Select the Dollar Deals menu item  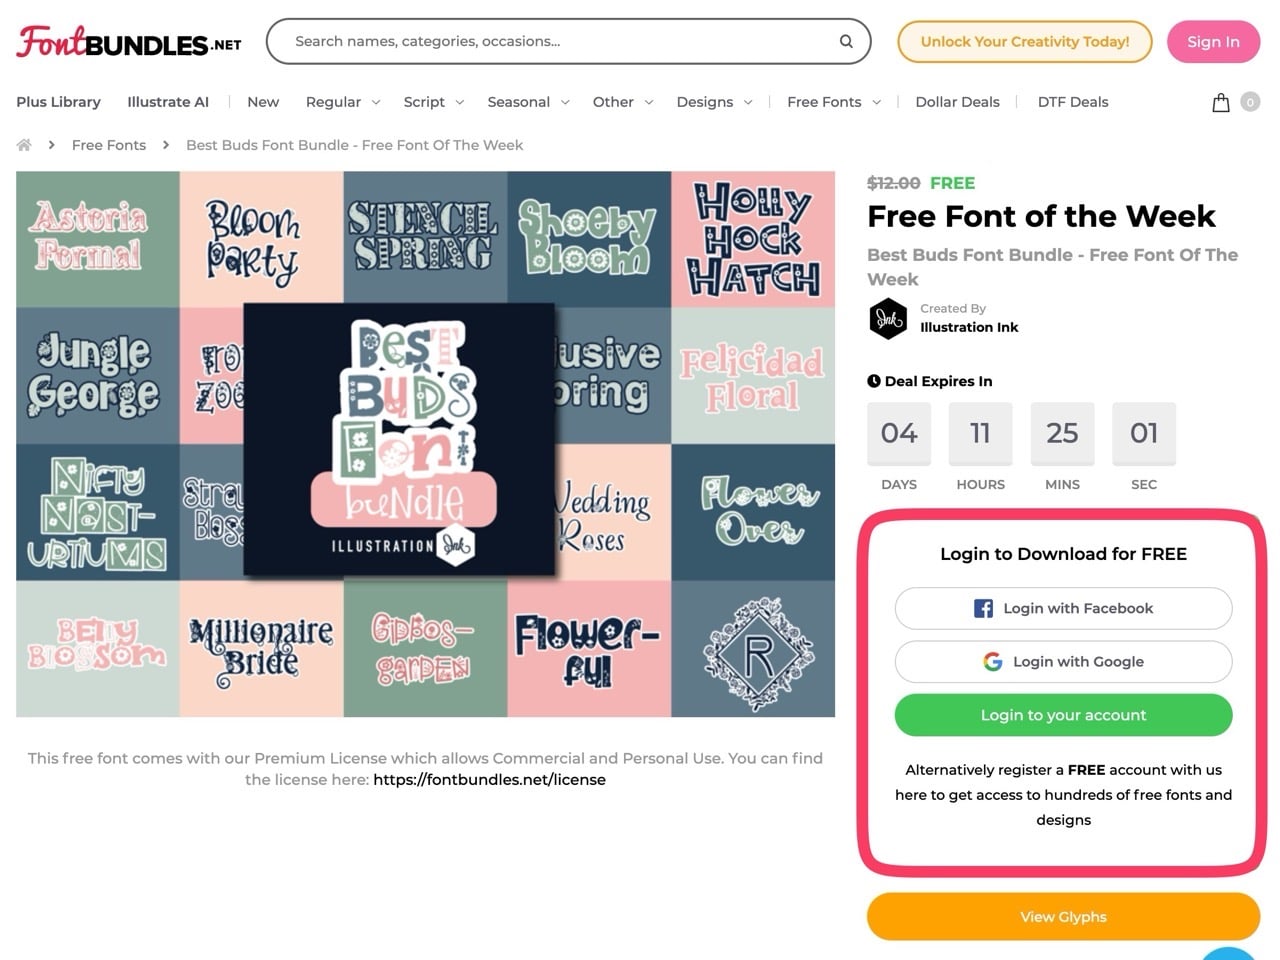(x=957, y=101)
